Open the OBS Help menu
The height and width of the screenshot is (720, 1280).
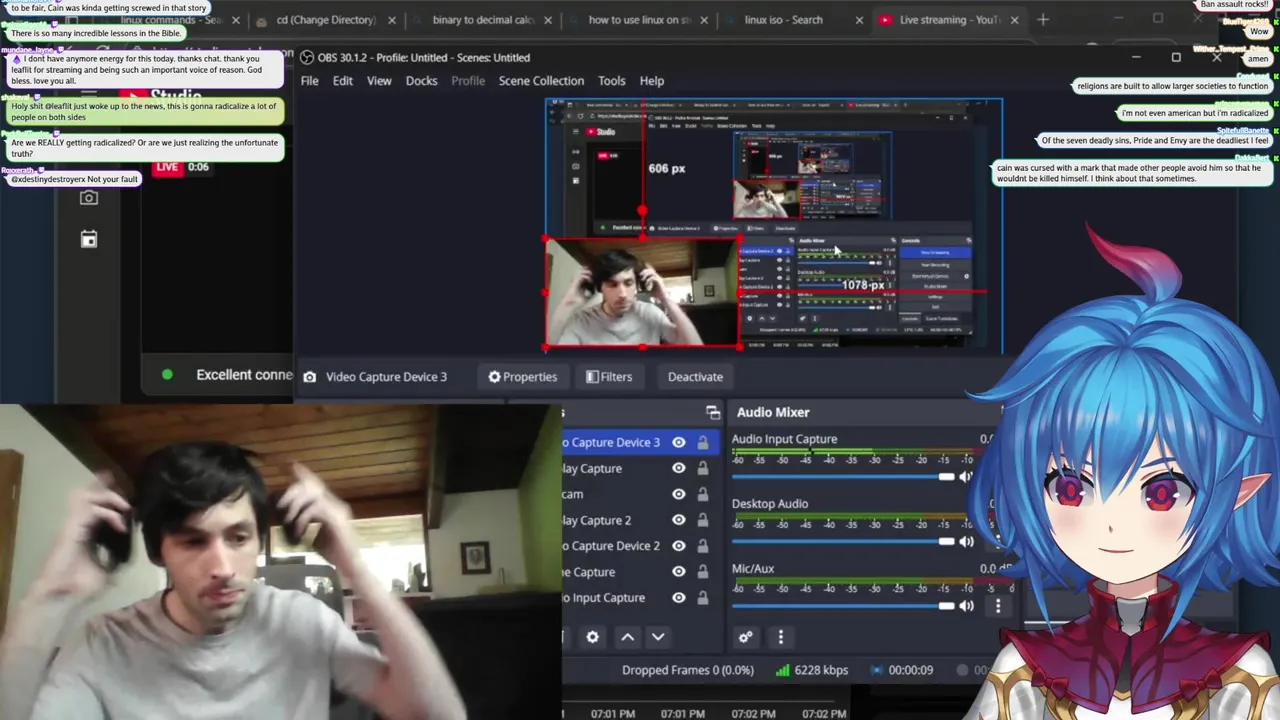pos(652,81)
